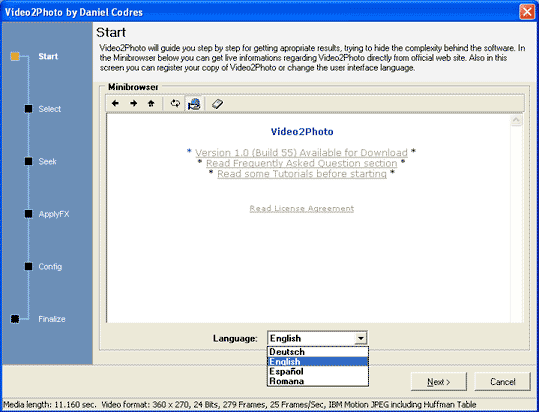The height and width of the screenshot is (412, 539).
Task: Open the Minibrowser home page
Action: [151, 103]
